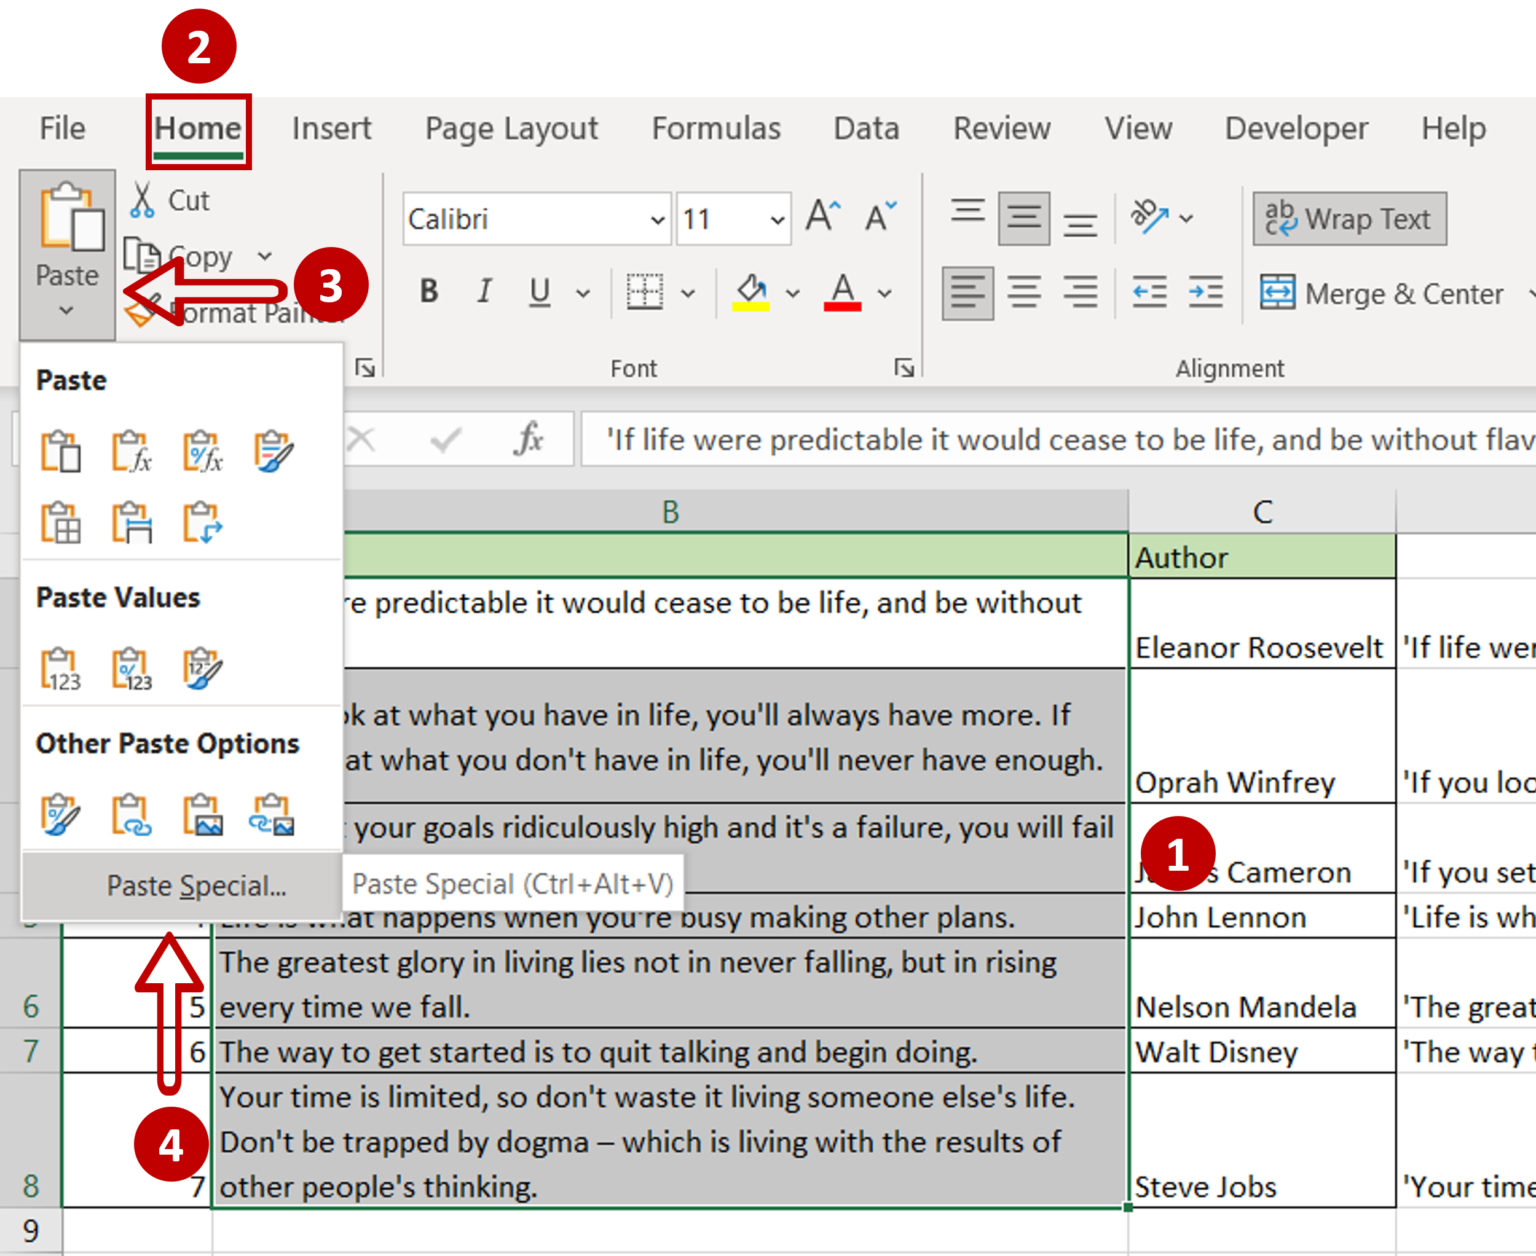Image resolution: width=1536 pixels, height=1256 pixels.
Task: Click the Increase Indent icon
Action: tap(1205, 293)
